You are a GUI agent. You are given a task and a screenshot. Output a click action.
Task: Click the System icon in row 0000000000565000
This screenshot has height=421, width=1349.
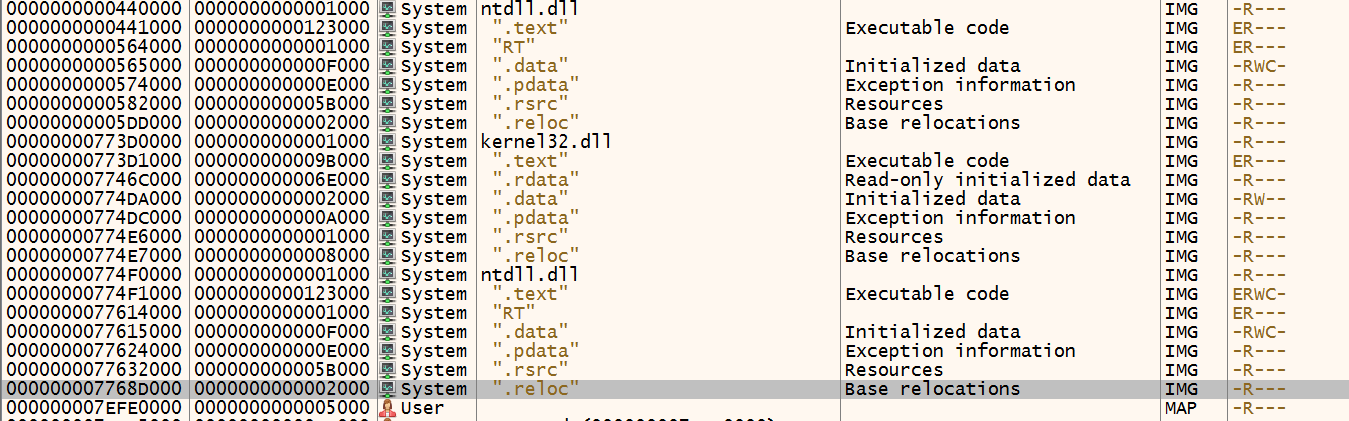tap(388, 66)
